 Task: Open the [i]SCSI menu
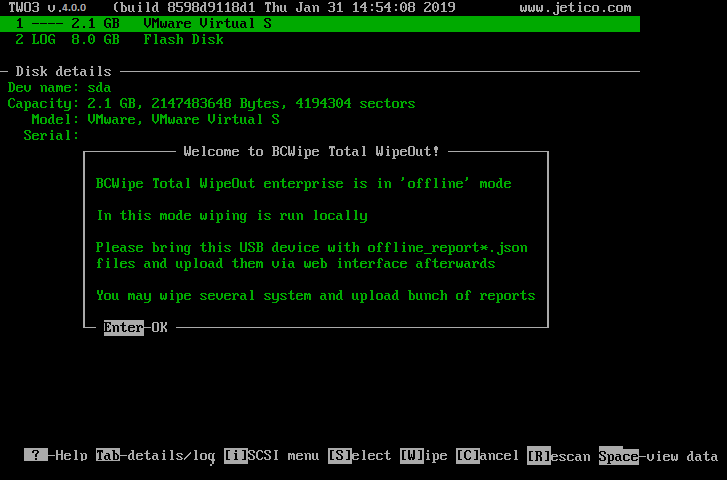pos(271,455)
